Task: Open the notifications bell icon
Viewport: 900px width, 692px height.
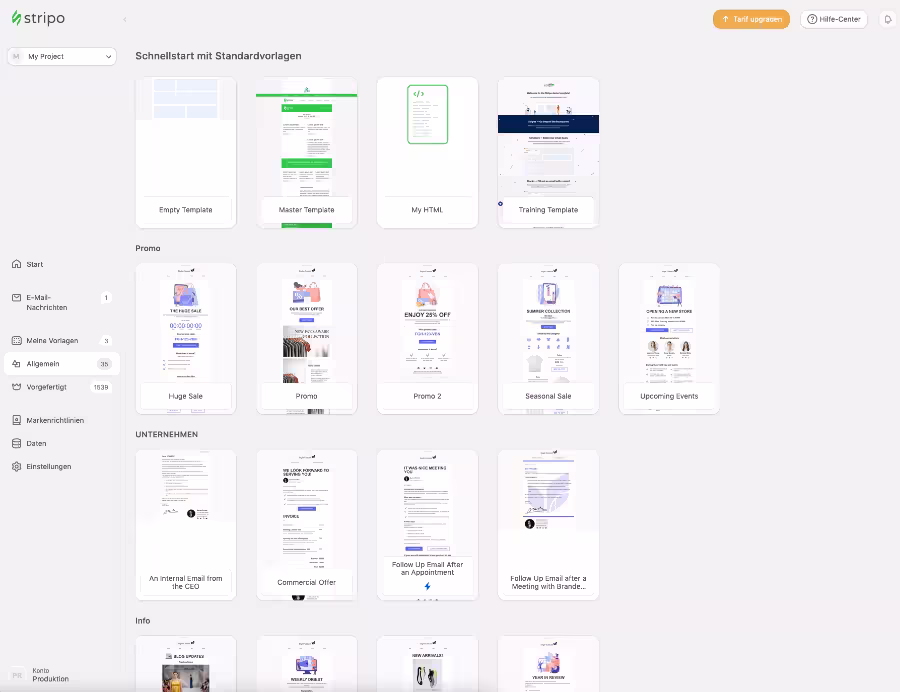Action: point(887,20)
